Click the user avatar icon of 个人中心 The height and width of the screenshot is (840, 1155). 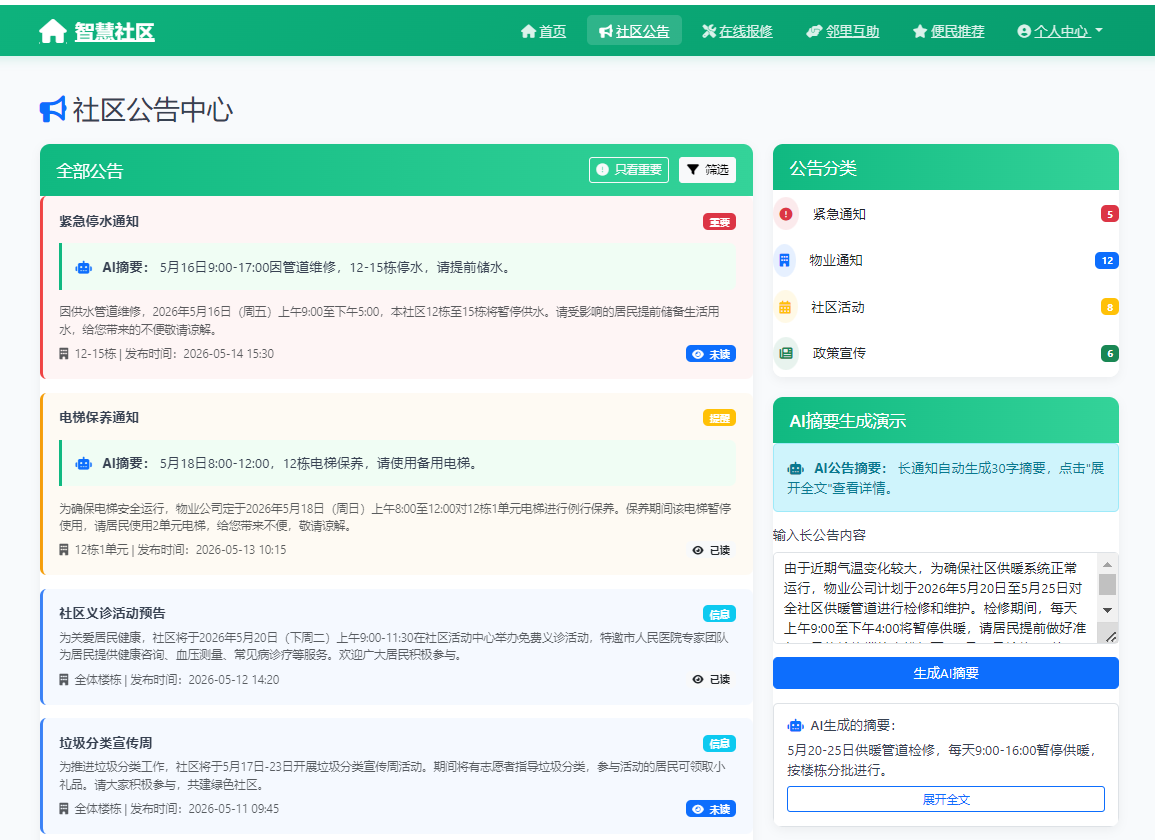coord(1024,31)
